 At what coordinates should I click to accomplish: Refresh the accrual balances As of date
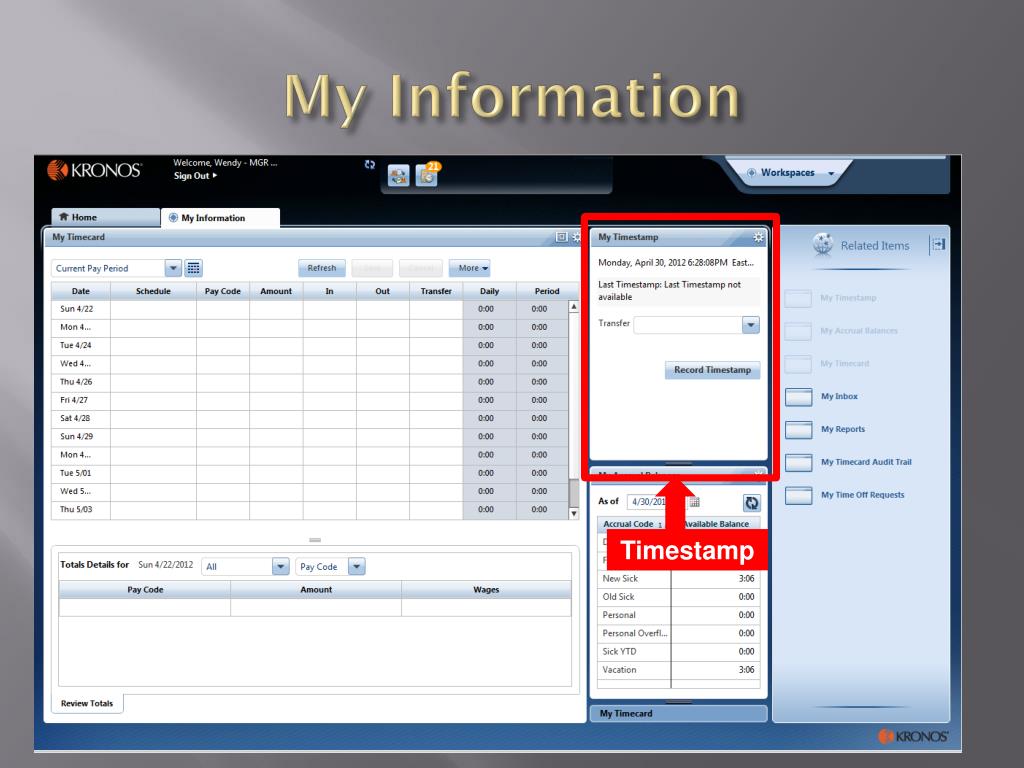[752, 502]
